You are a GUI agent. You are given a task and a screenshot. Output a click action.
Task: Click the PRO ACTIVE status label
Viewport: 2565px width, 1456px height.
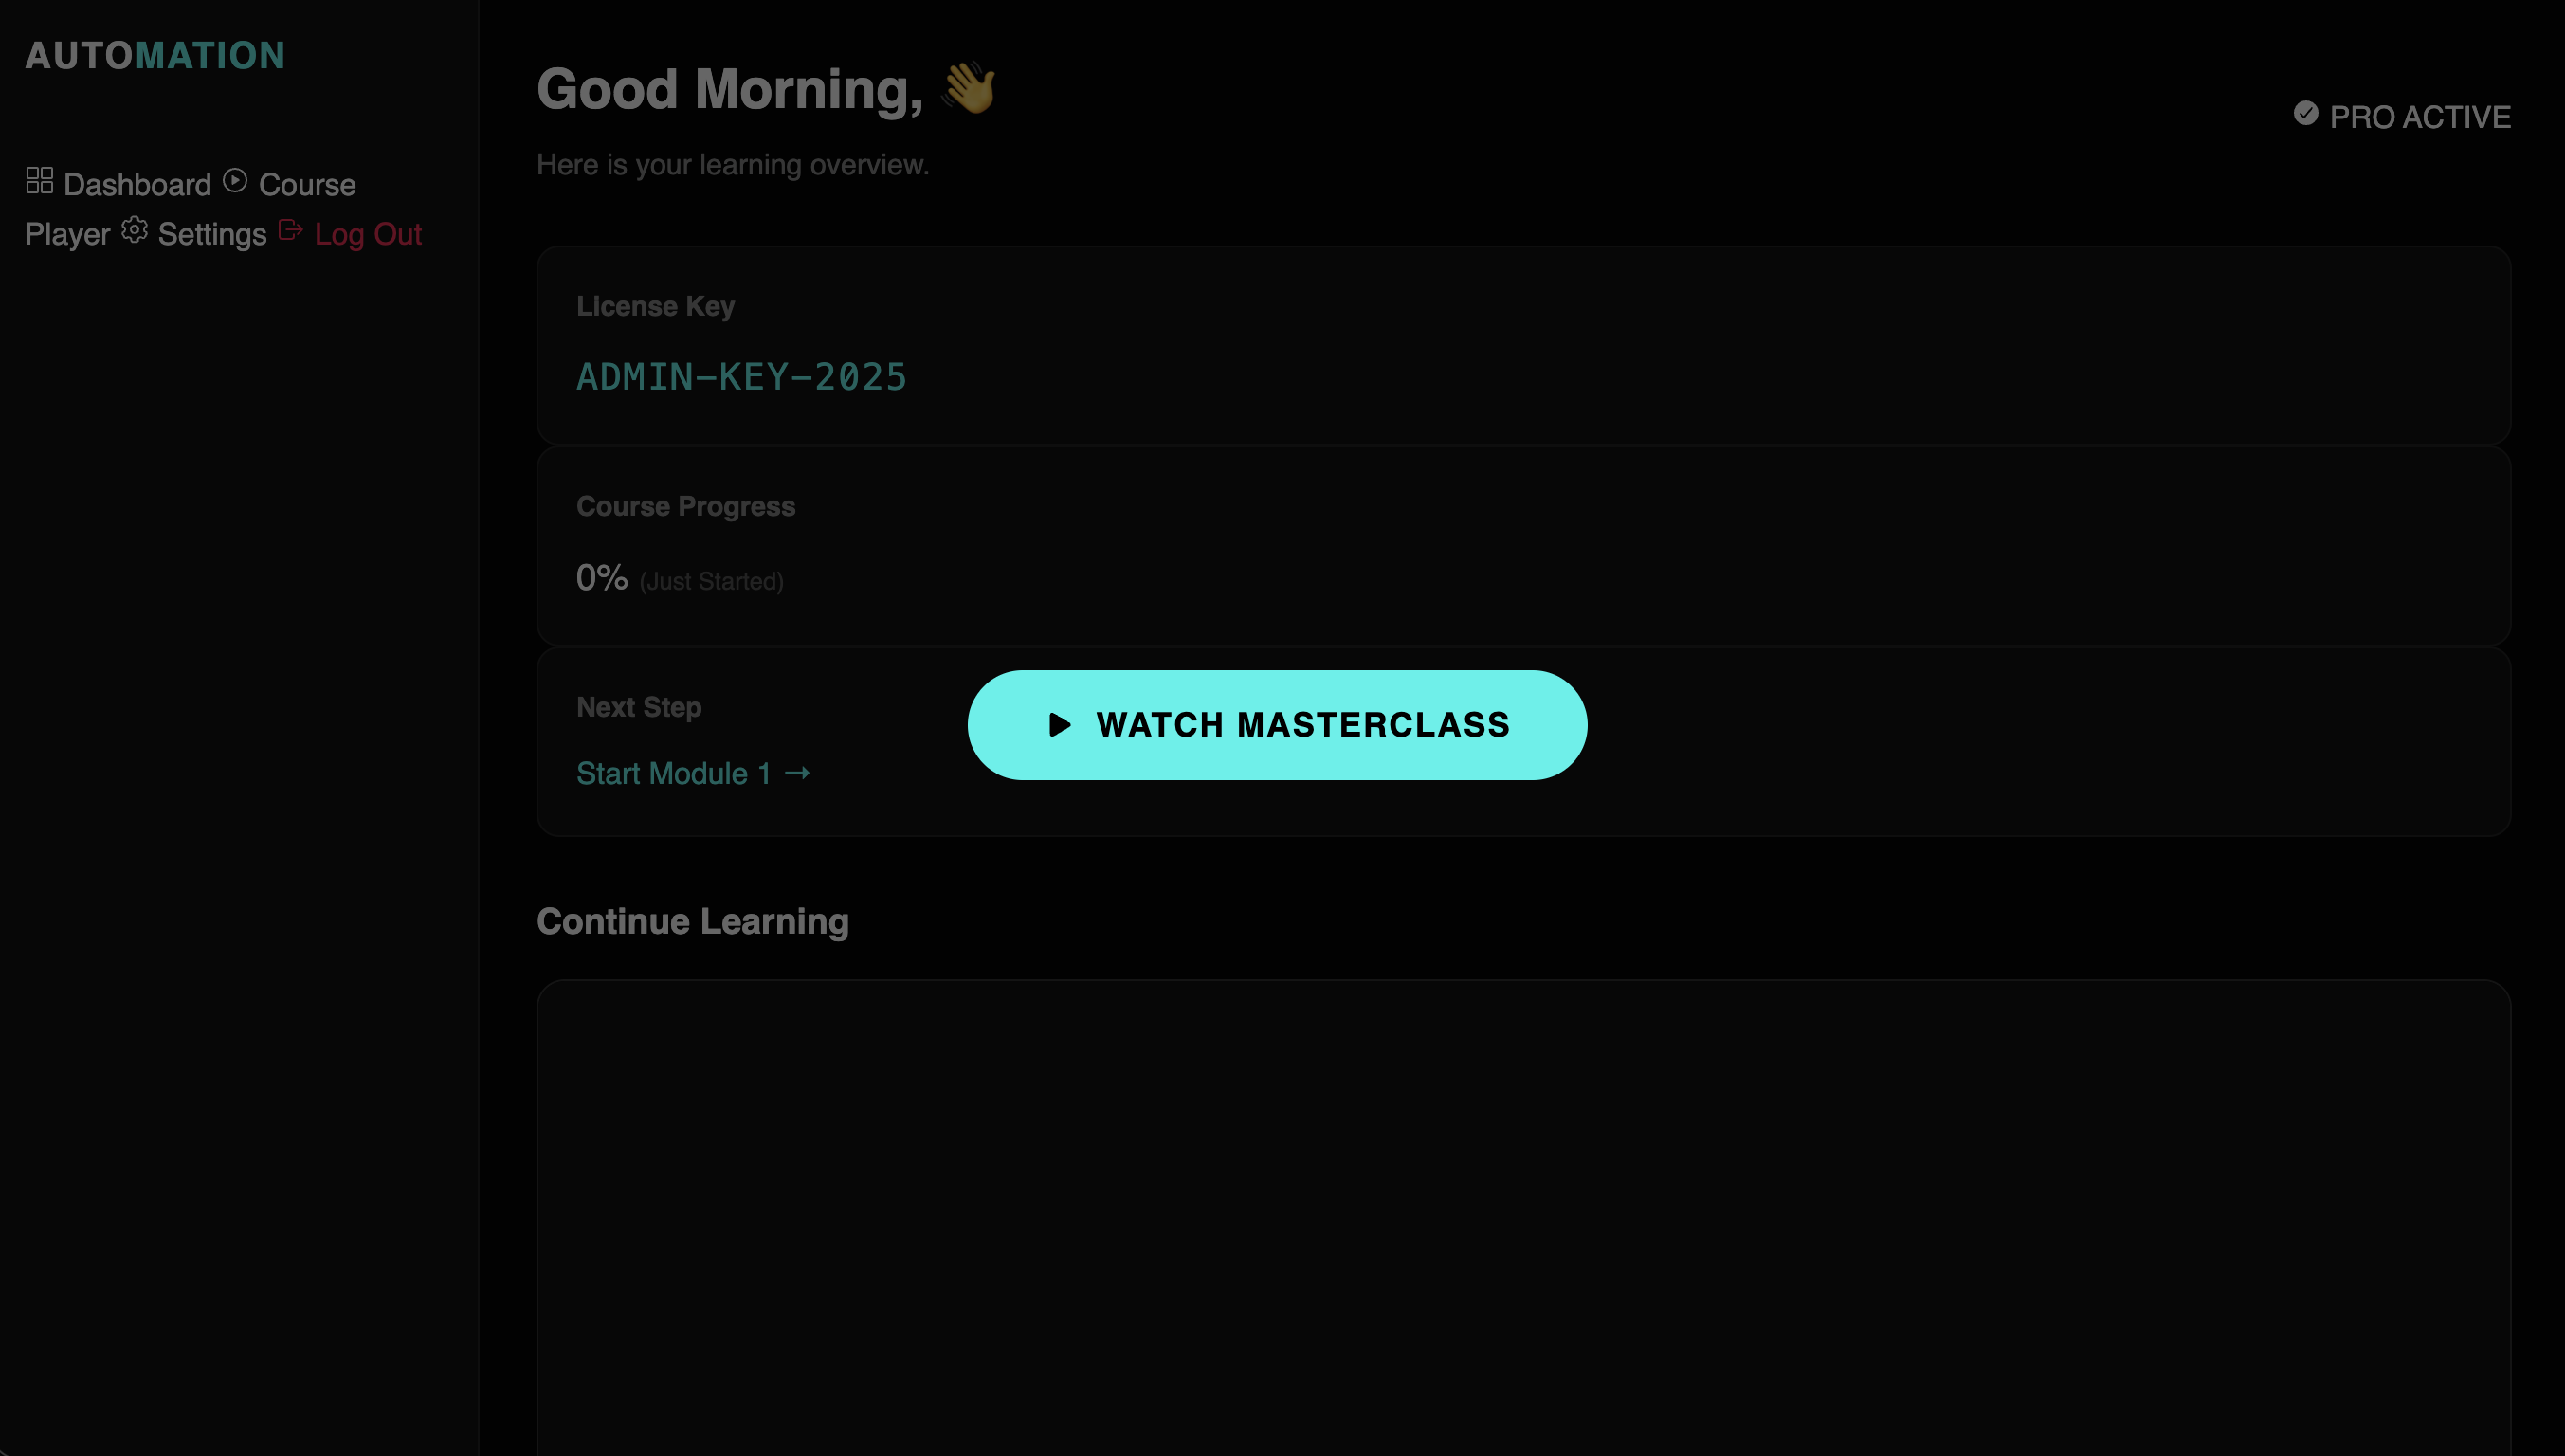(2419, 117)
